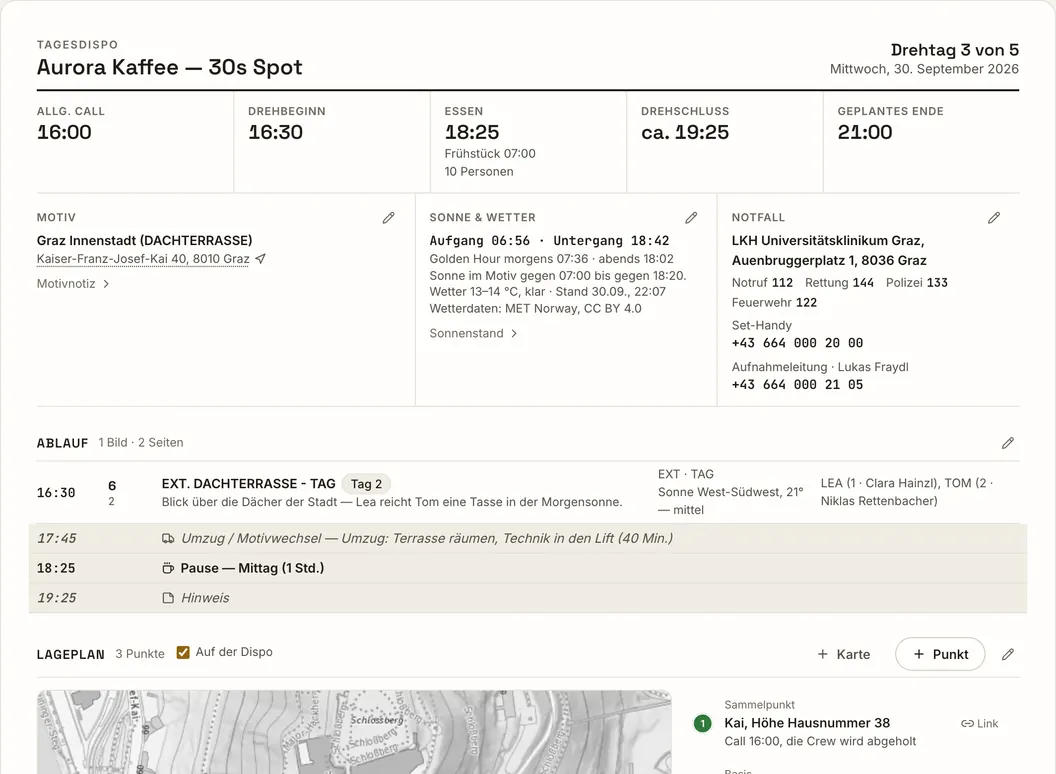Edit the Motiv section with pencil icon
The width and height of the screenshot is (1056, 774).
pos(389,218)
